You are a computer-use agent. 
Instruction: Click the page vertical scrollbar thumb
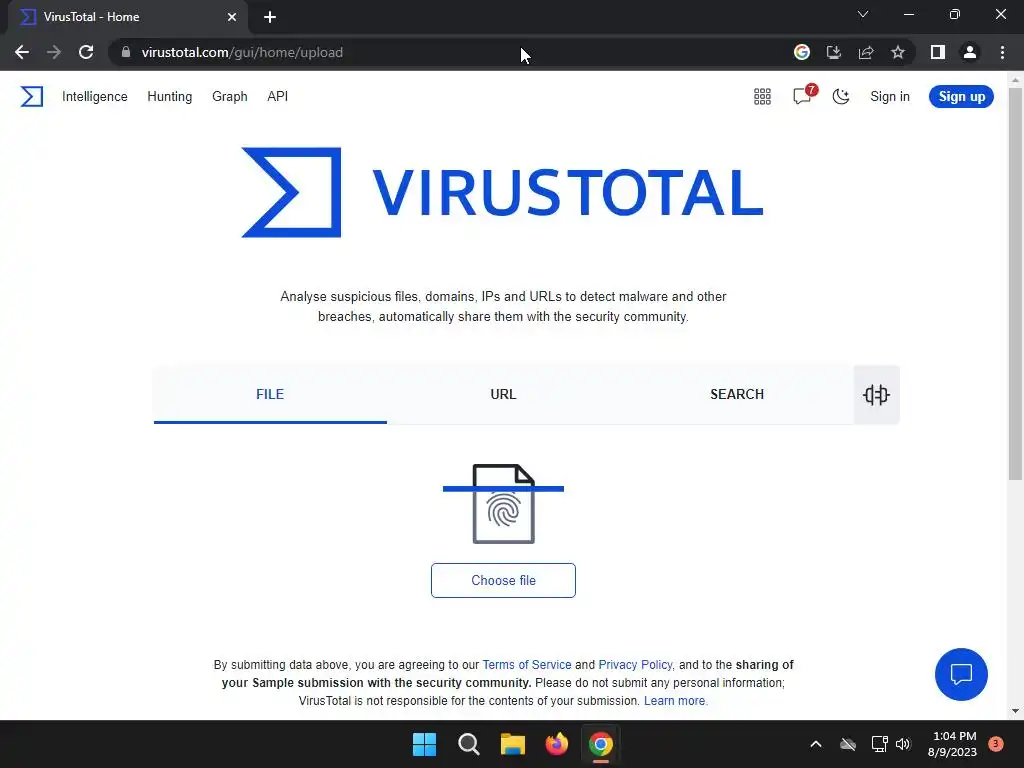[1015, 284]
